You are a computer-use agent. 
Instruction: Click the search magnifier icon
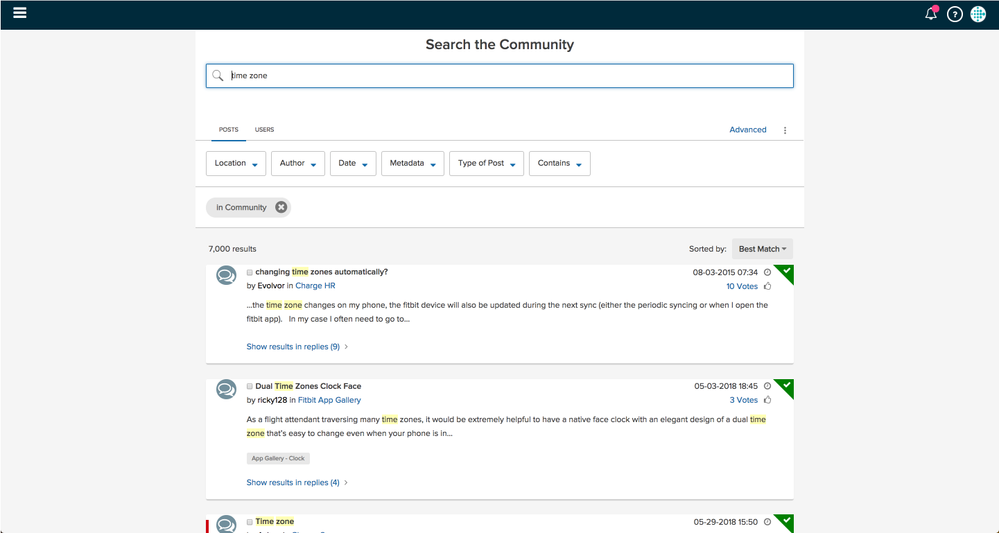point(218,76)
